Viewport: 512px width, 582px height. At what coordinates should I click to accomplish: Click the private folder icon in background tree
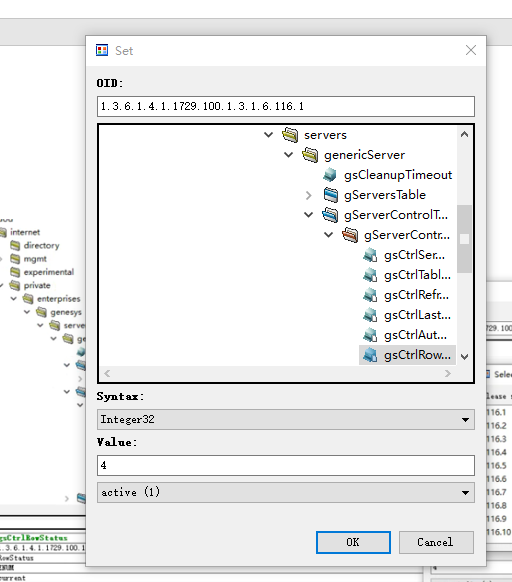coord(15,285)
